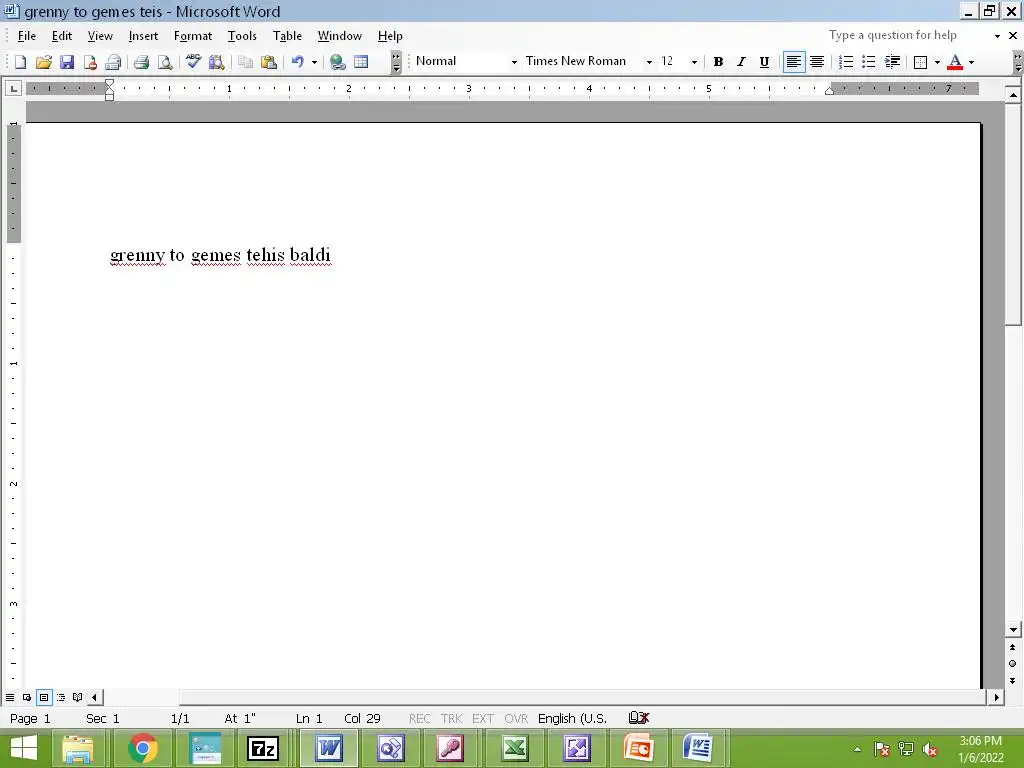Apply the Outside Border button
Viewport: 1024px width, 768px height.
[x=920, y=62]
